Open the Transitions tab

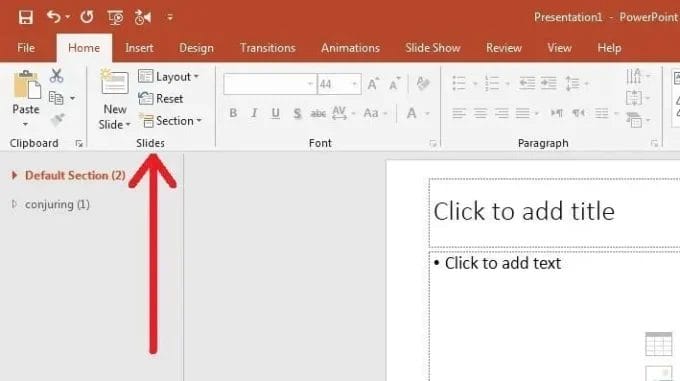coord(268,48)
